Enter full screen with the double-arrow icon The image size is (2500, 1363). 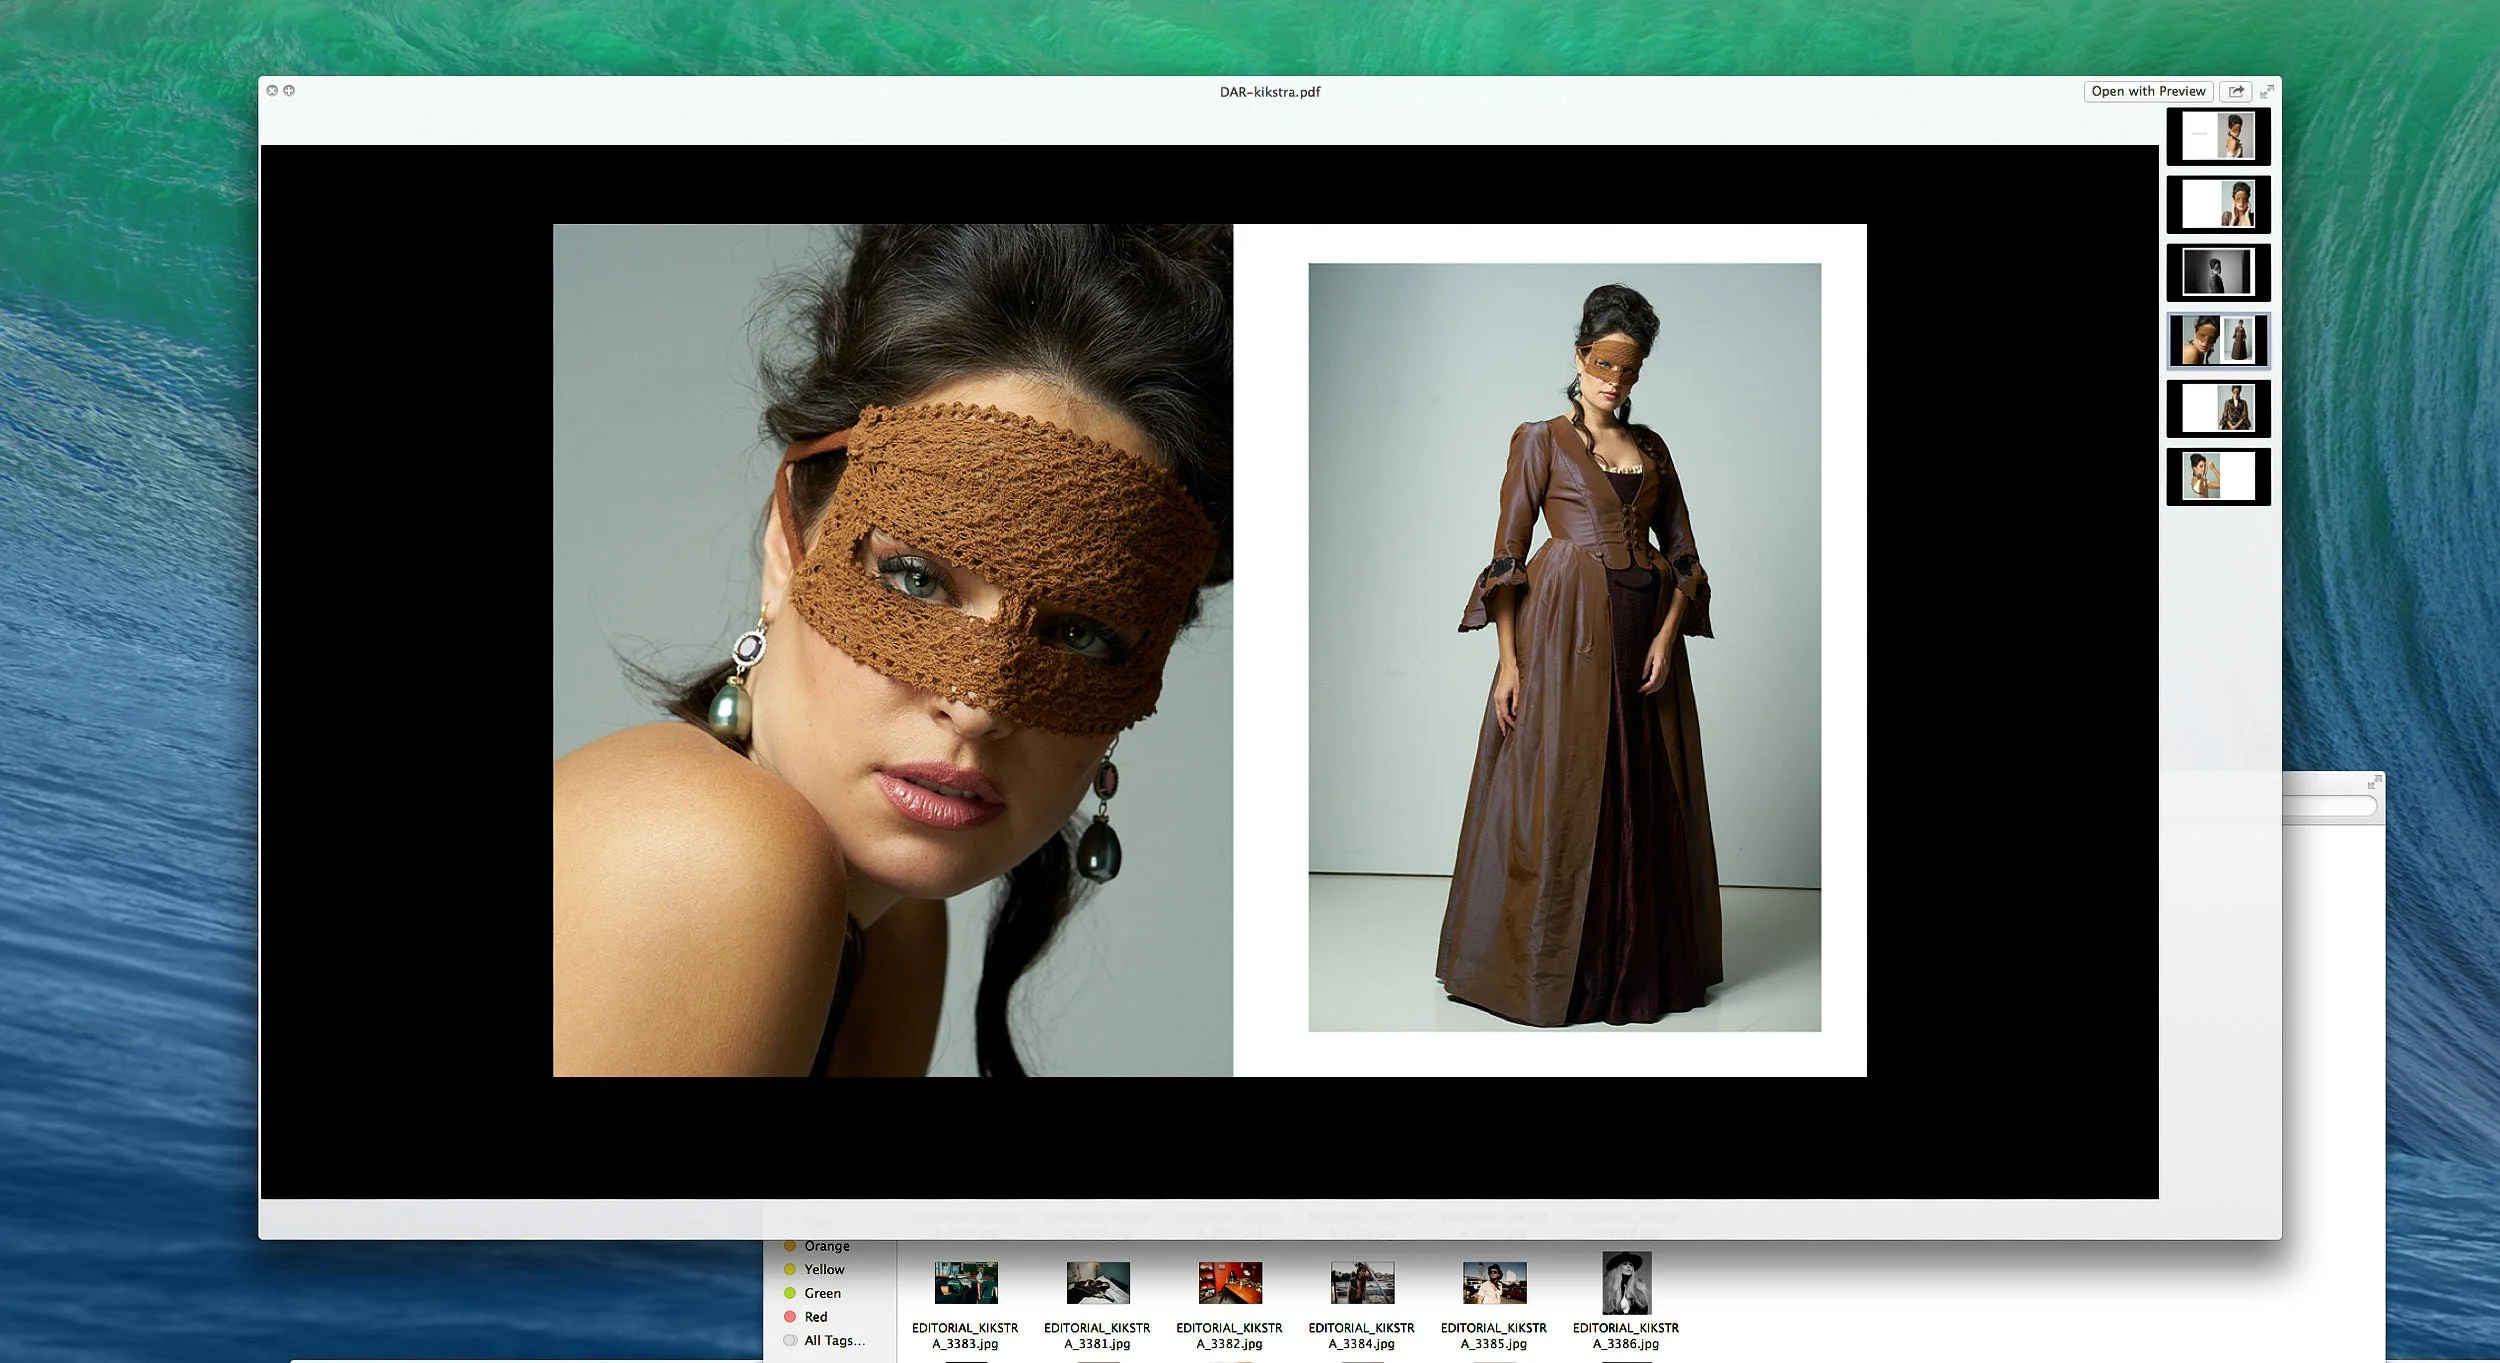2268,91
